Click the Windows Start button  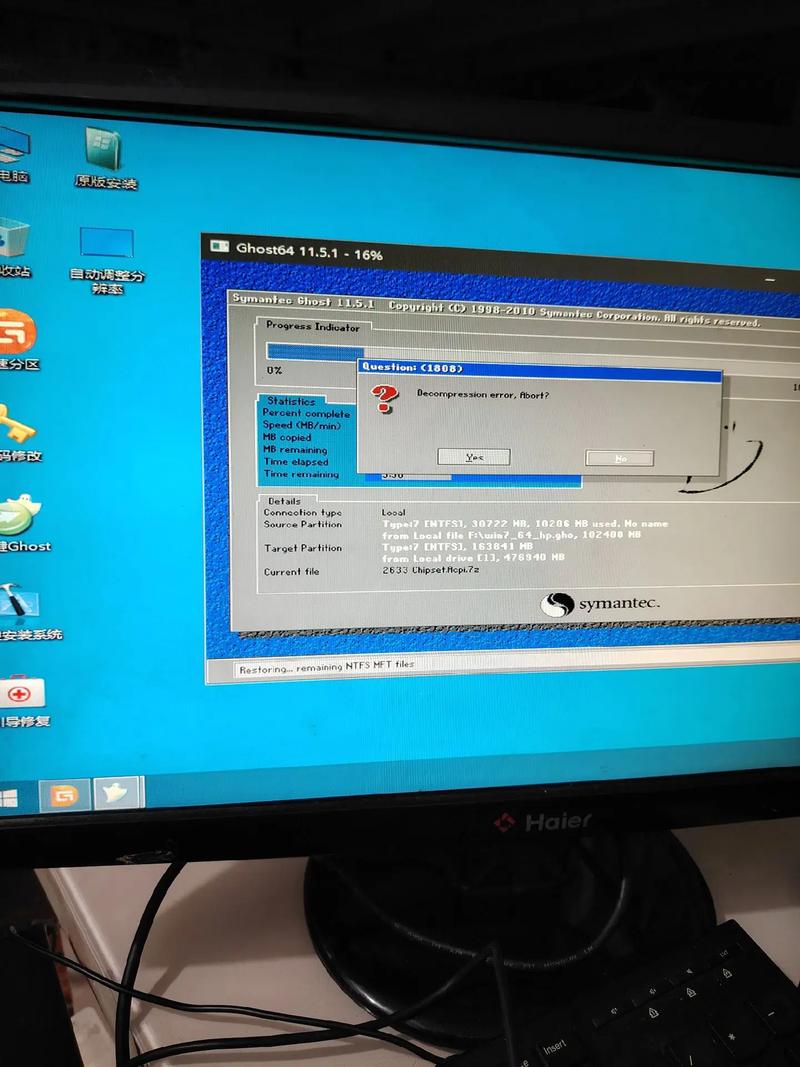click(10, 797)
